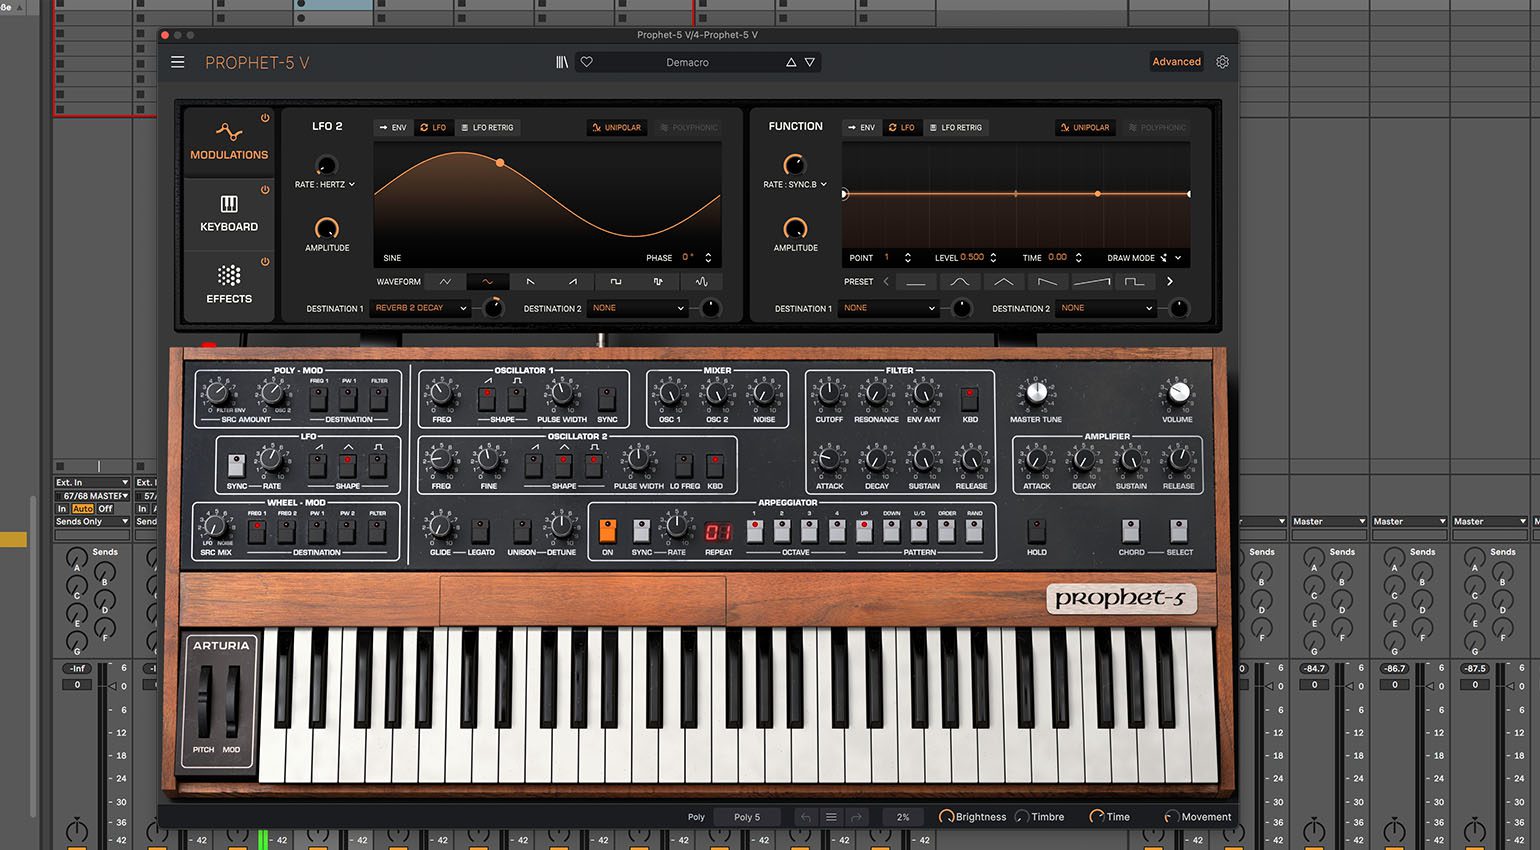Select sample-and-hold waveform for LFO 2
1540x850 pixels.
click(658, 282)
